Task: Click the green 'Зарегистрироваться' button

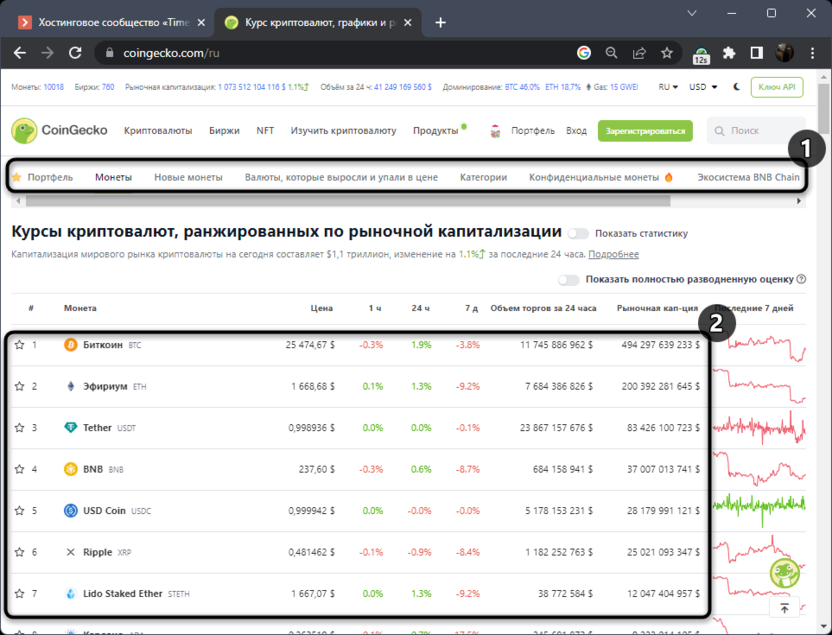Action: pyautogui.click(x=645, y=131)
